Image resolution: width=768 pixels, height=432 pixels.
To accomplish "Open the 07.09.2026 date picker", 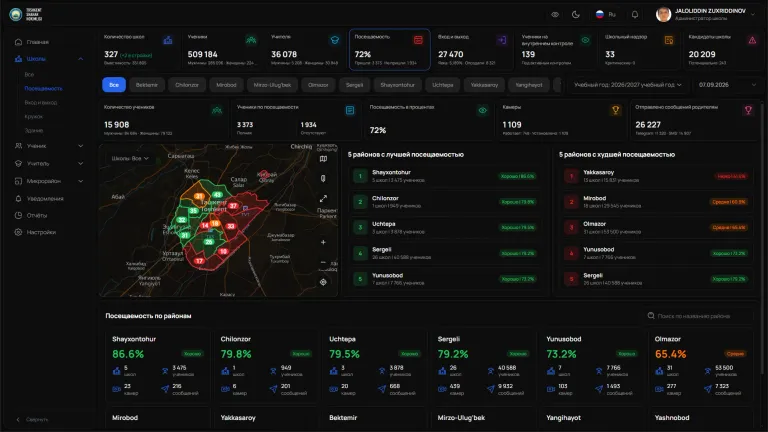I will click(727, 85).
